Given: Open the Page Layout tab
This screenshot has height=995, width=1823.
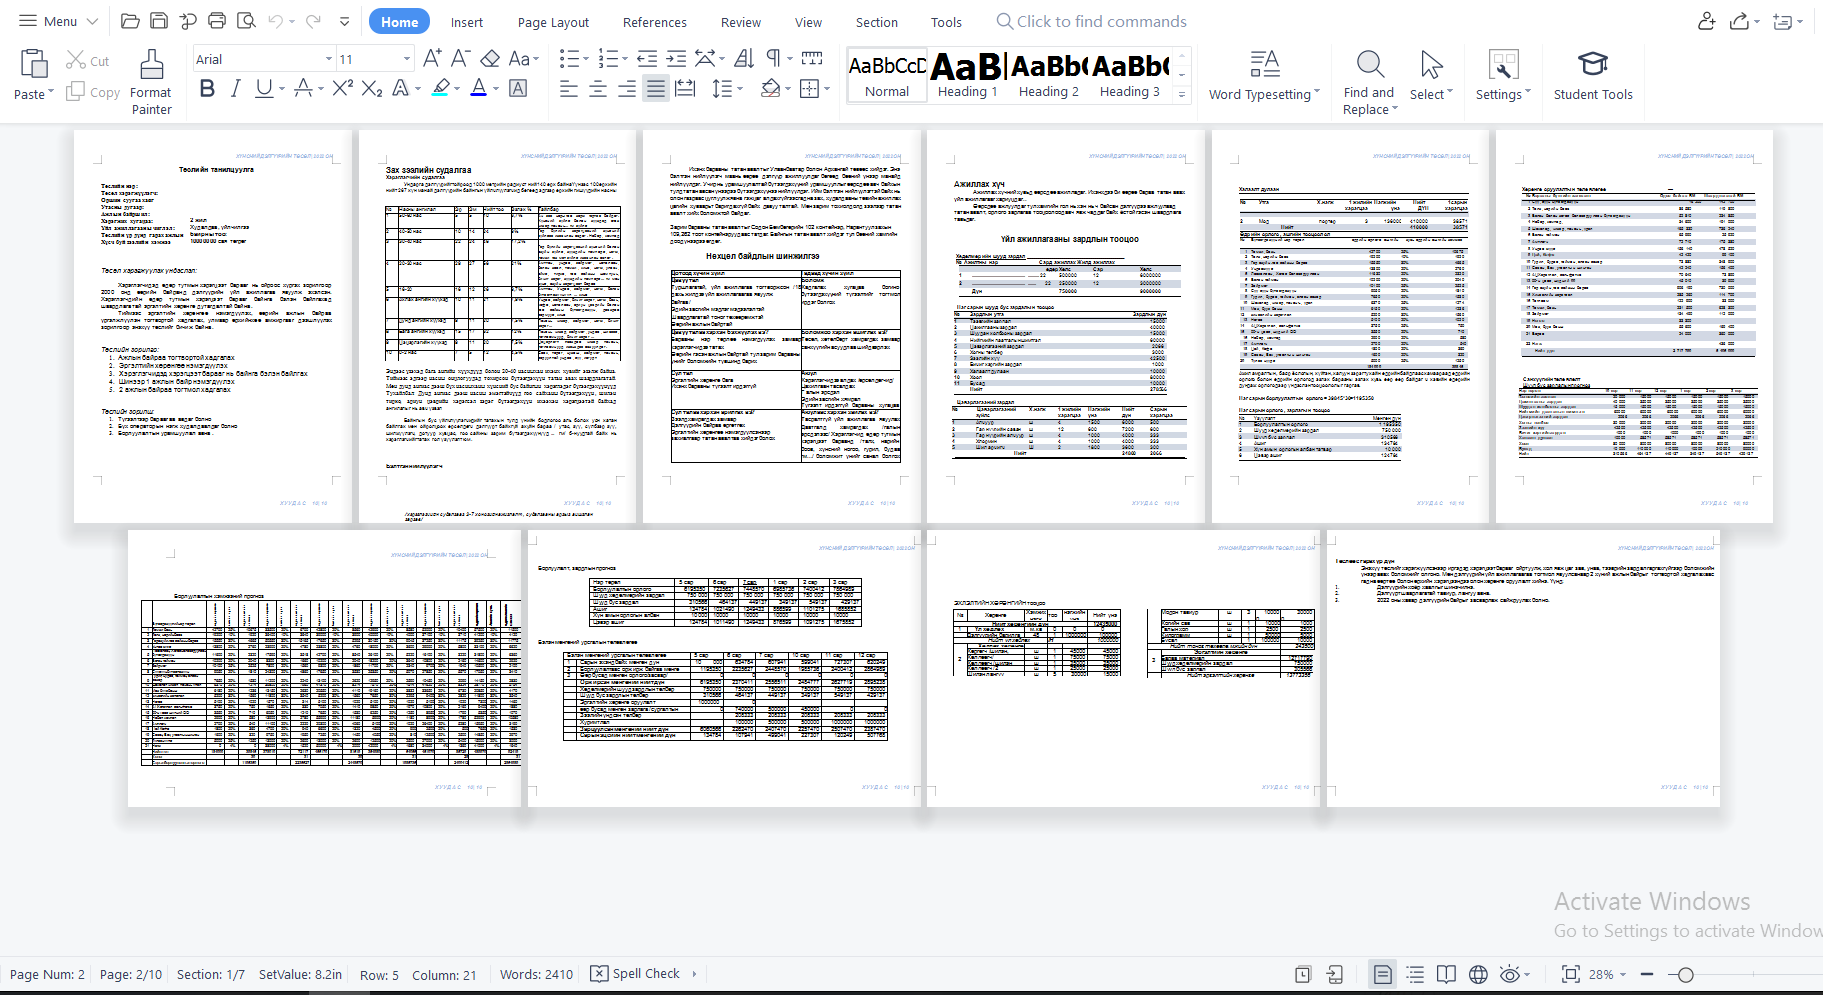Looking at the screenshot, I should (x=553, y=22).
